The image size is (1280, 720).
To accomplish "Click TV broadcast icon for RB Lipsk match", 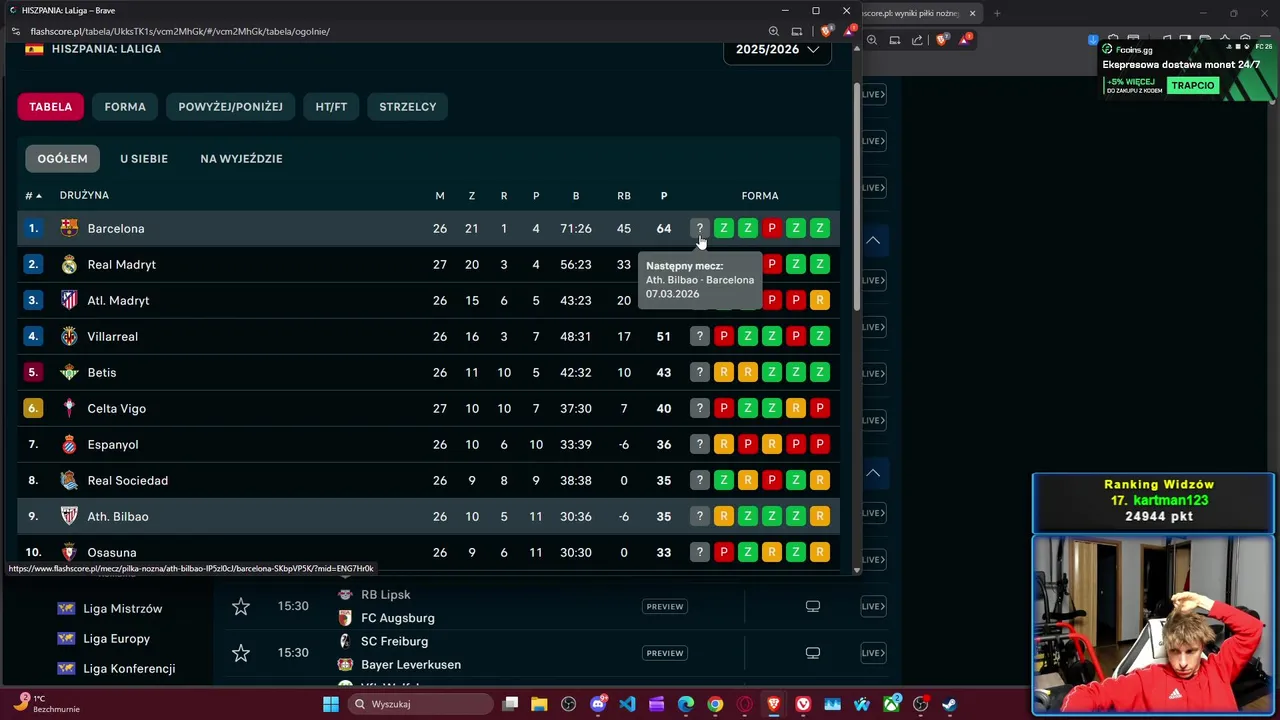I will tap(813, 606).
